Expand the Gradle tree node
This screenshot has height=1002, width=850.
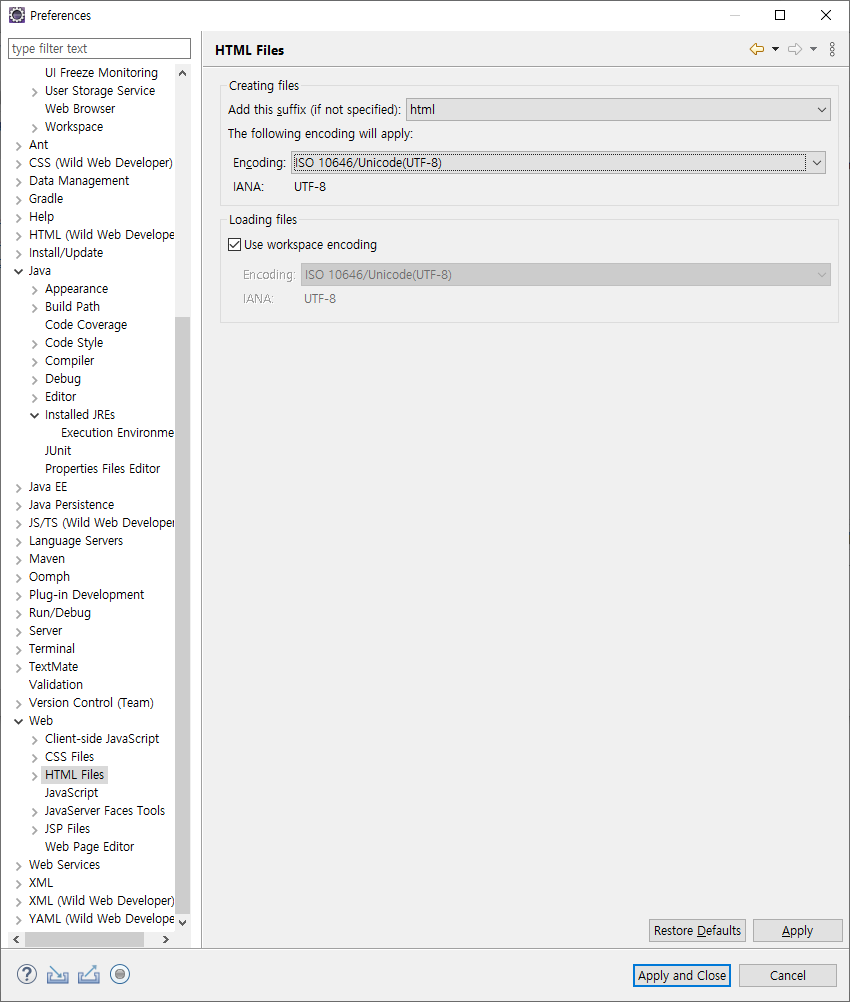click(19, 199)
